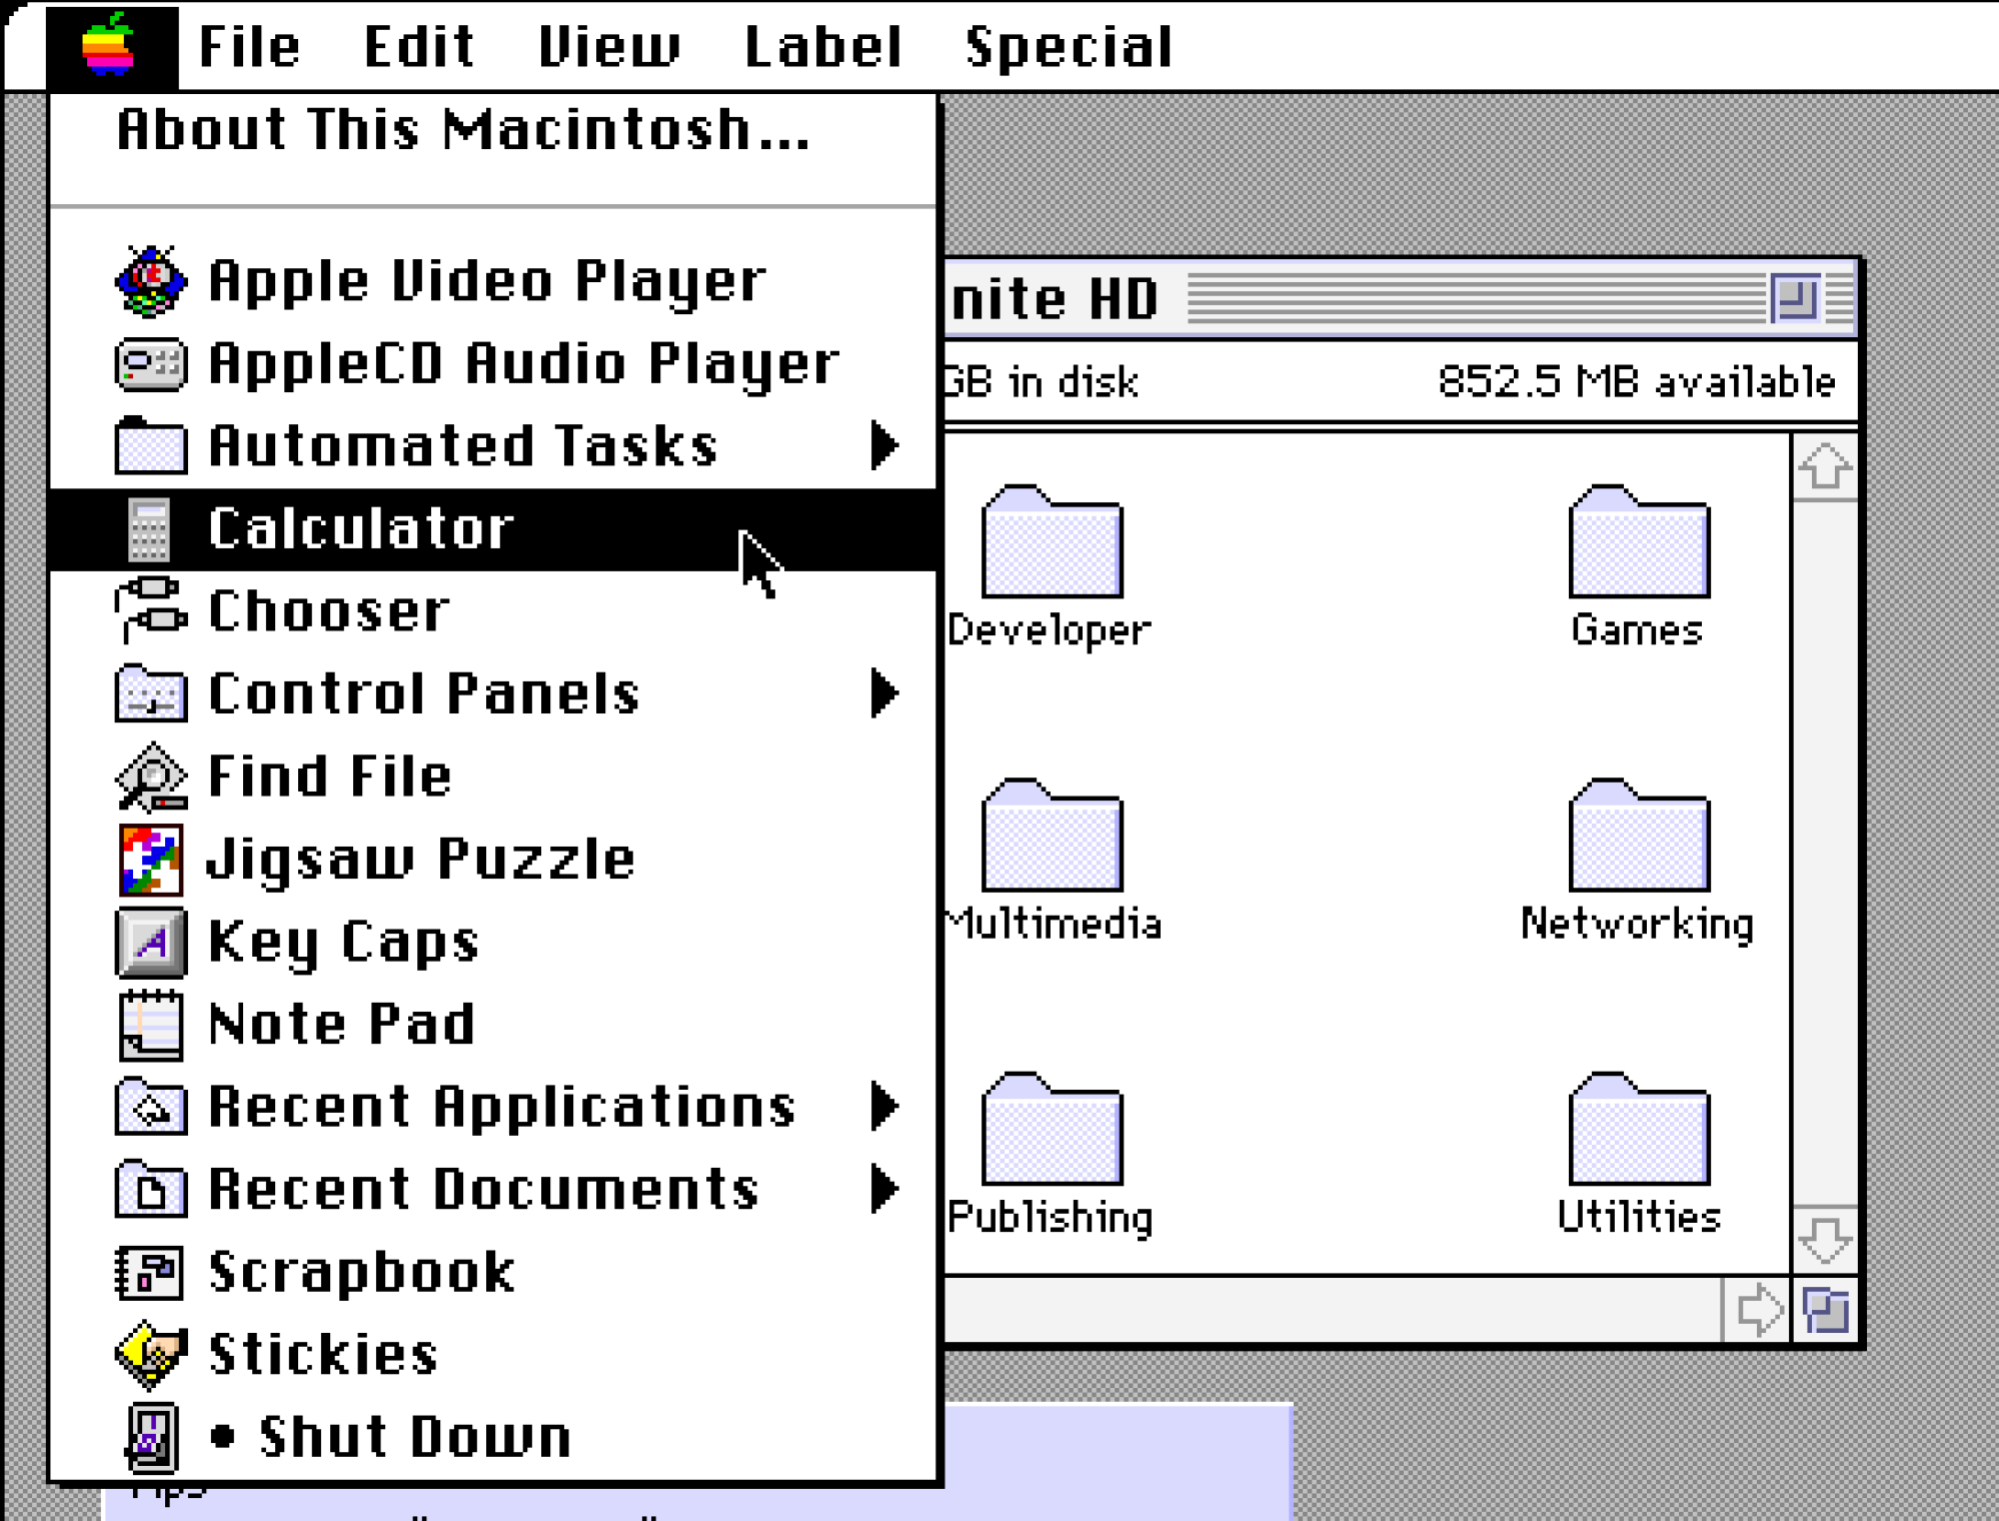Select the Networking folder icon
1999x1521 pixels.
pos(1639,836)
